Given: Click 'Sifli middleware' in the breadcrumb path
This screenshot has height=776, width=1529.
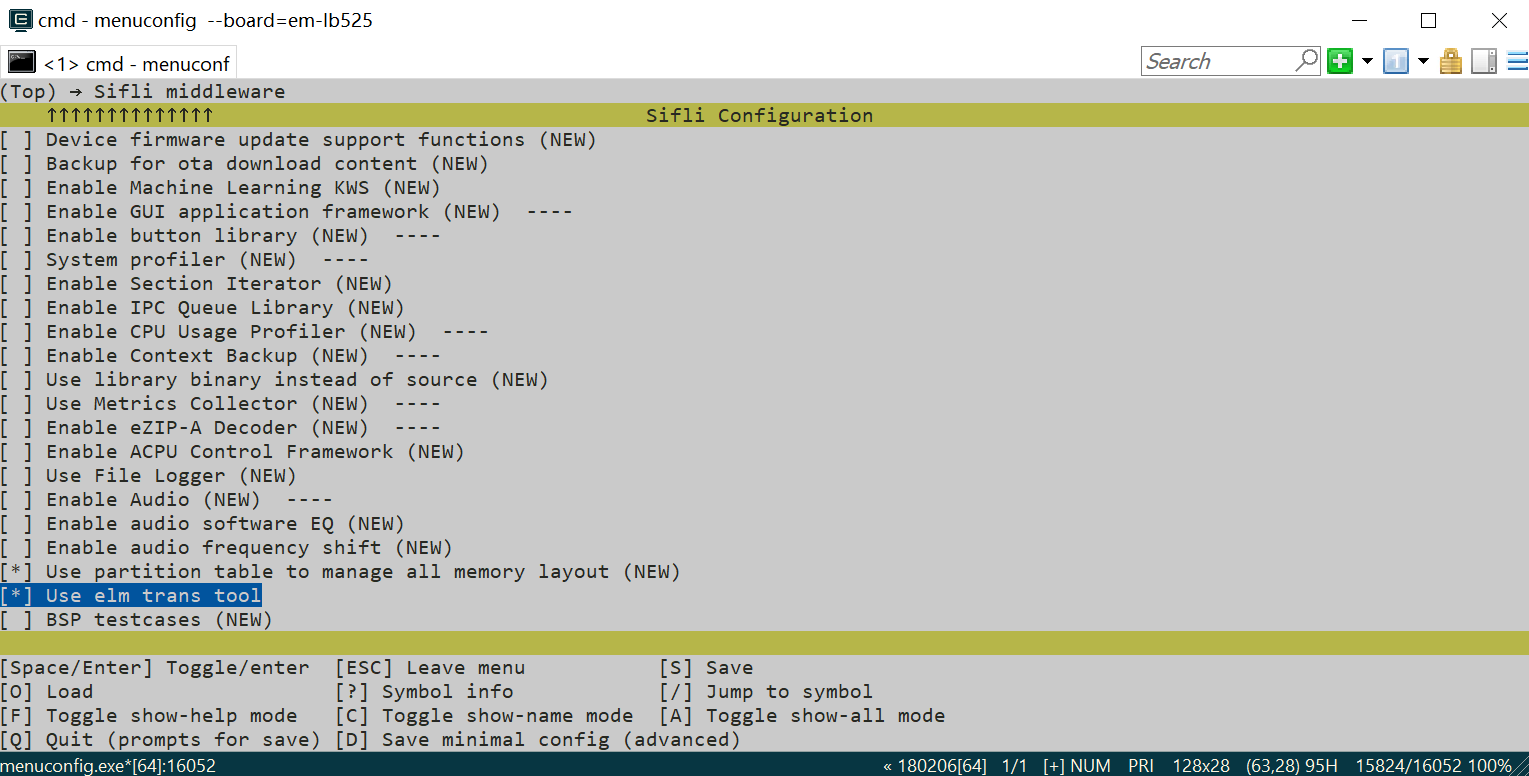Looking at the screenshot, I should 189,92.
